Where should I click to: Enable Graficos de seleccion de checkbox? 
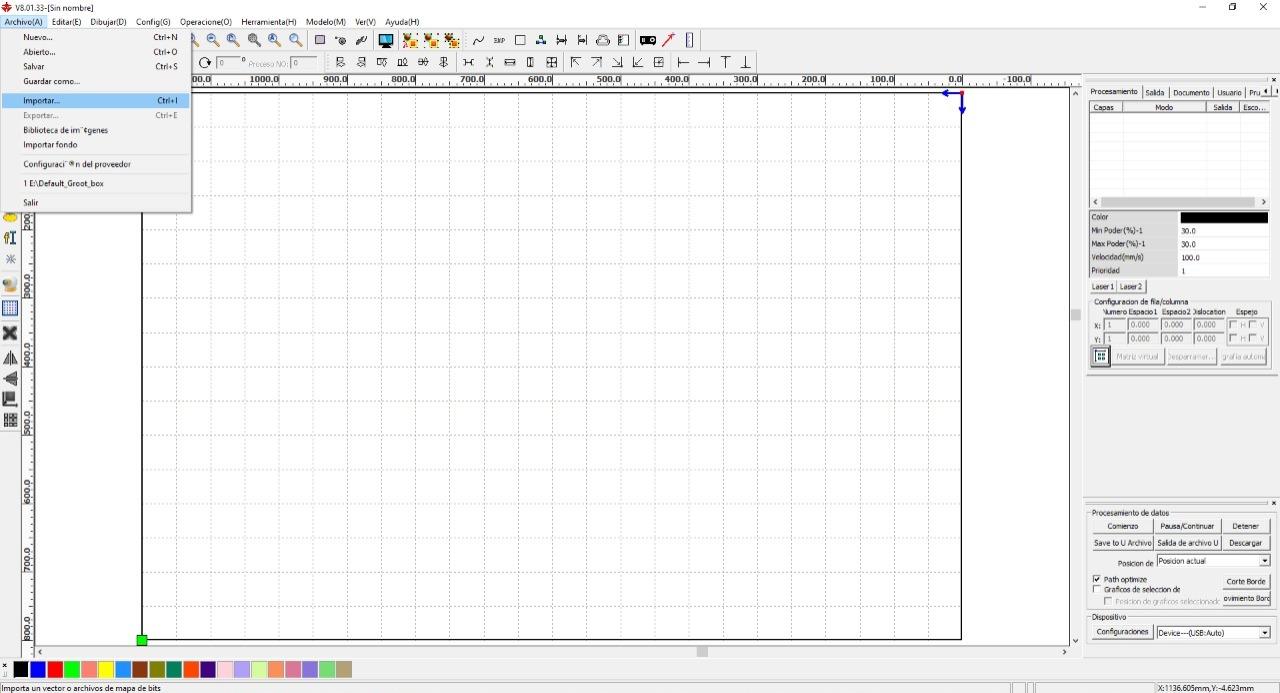[x=1097, y=590]
